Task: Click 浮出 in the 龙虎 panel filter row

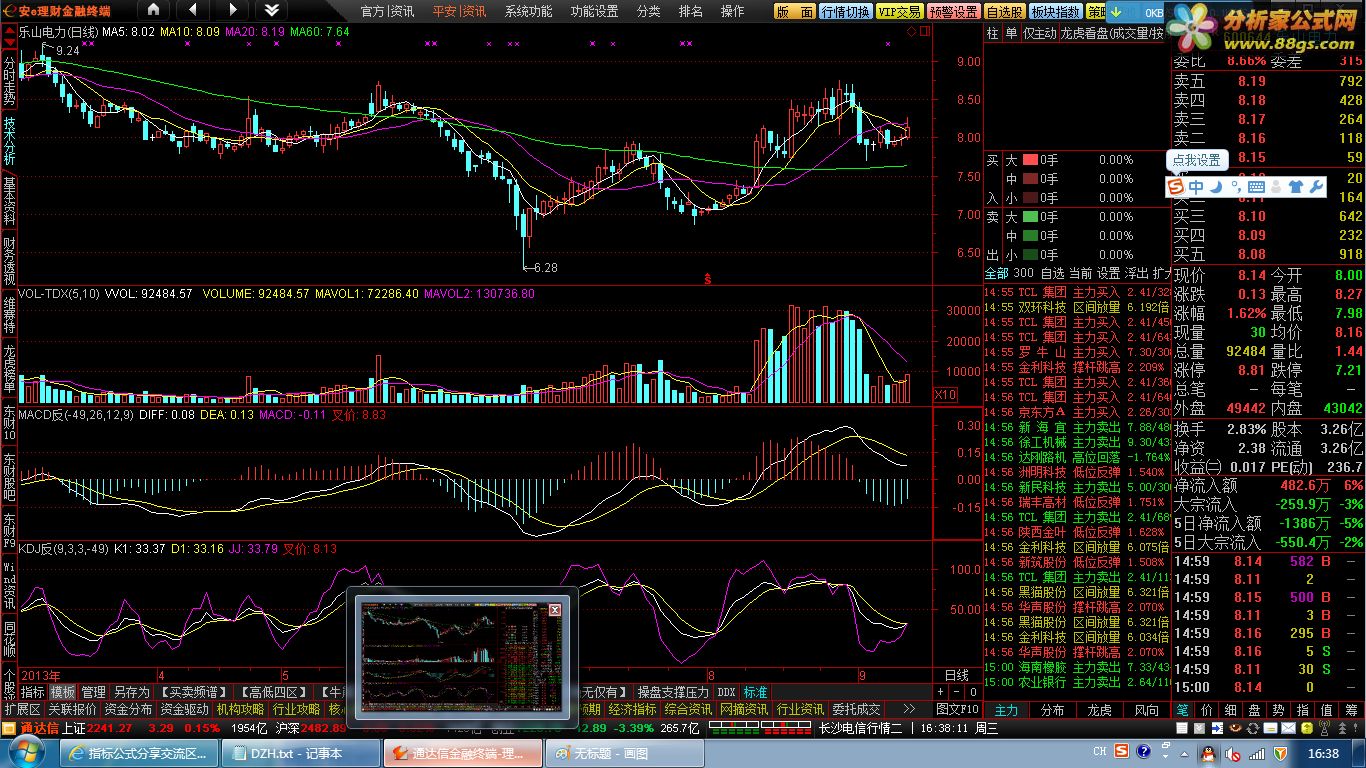Action: pyautogui.click(x=1136, y=273)
